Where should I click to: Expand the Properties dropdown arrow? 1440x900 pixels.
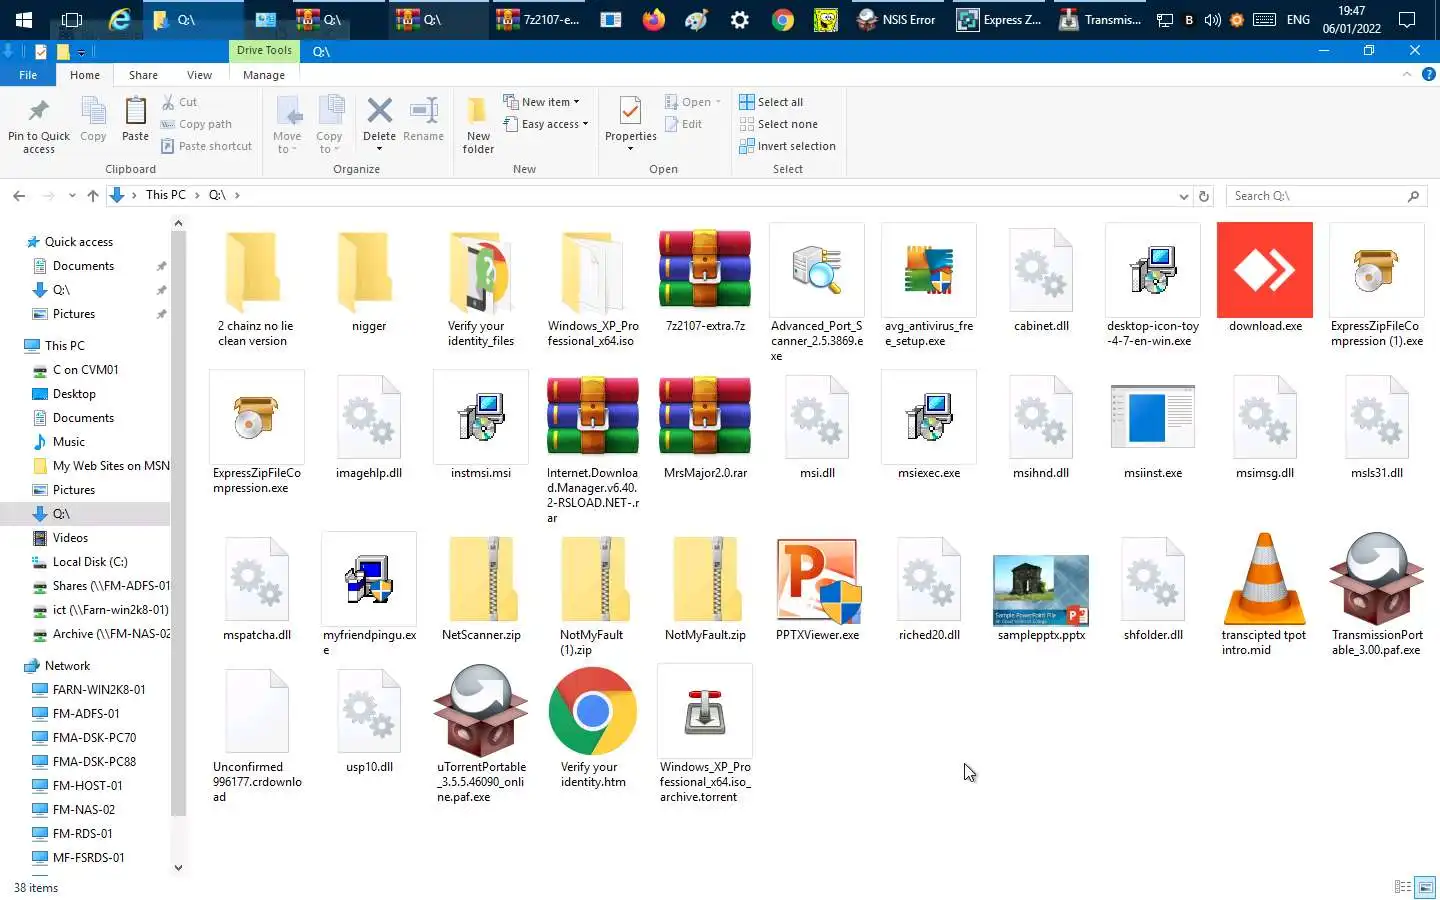(x=630, y=149)
